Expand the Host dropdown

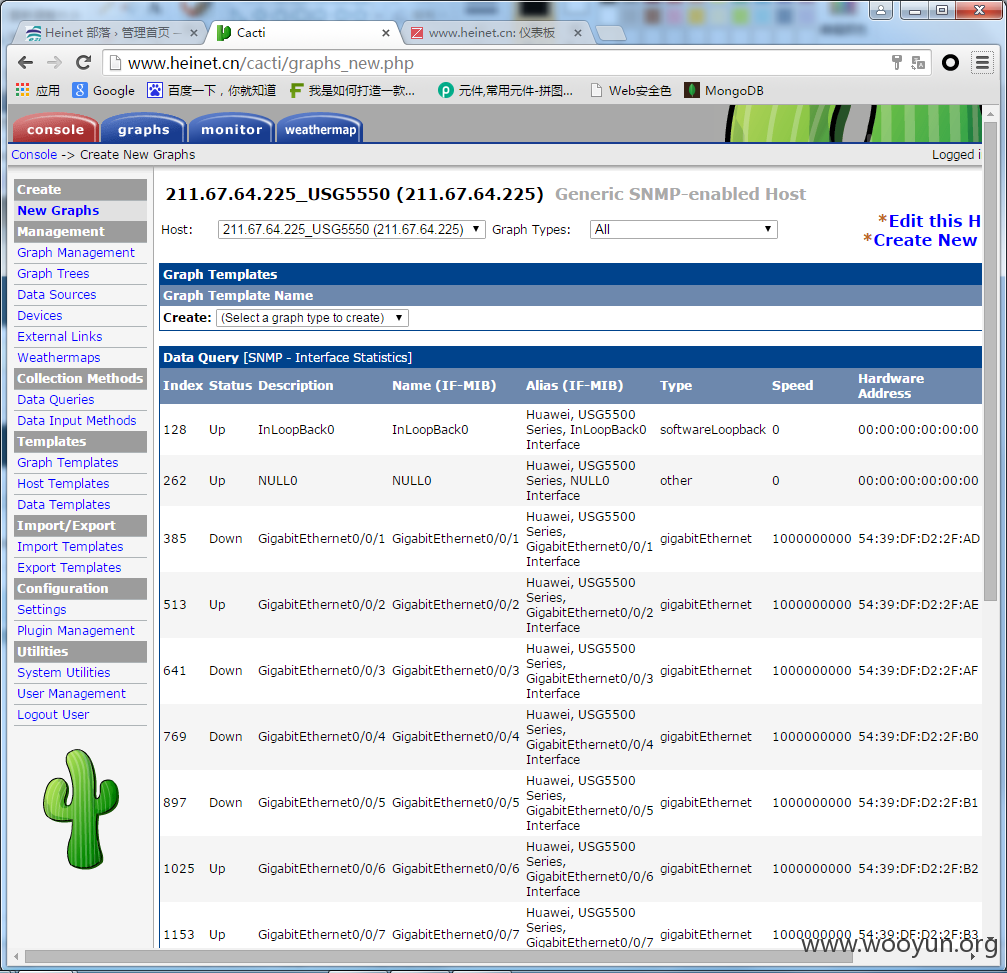coord(351,229)
